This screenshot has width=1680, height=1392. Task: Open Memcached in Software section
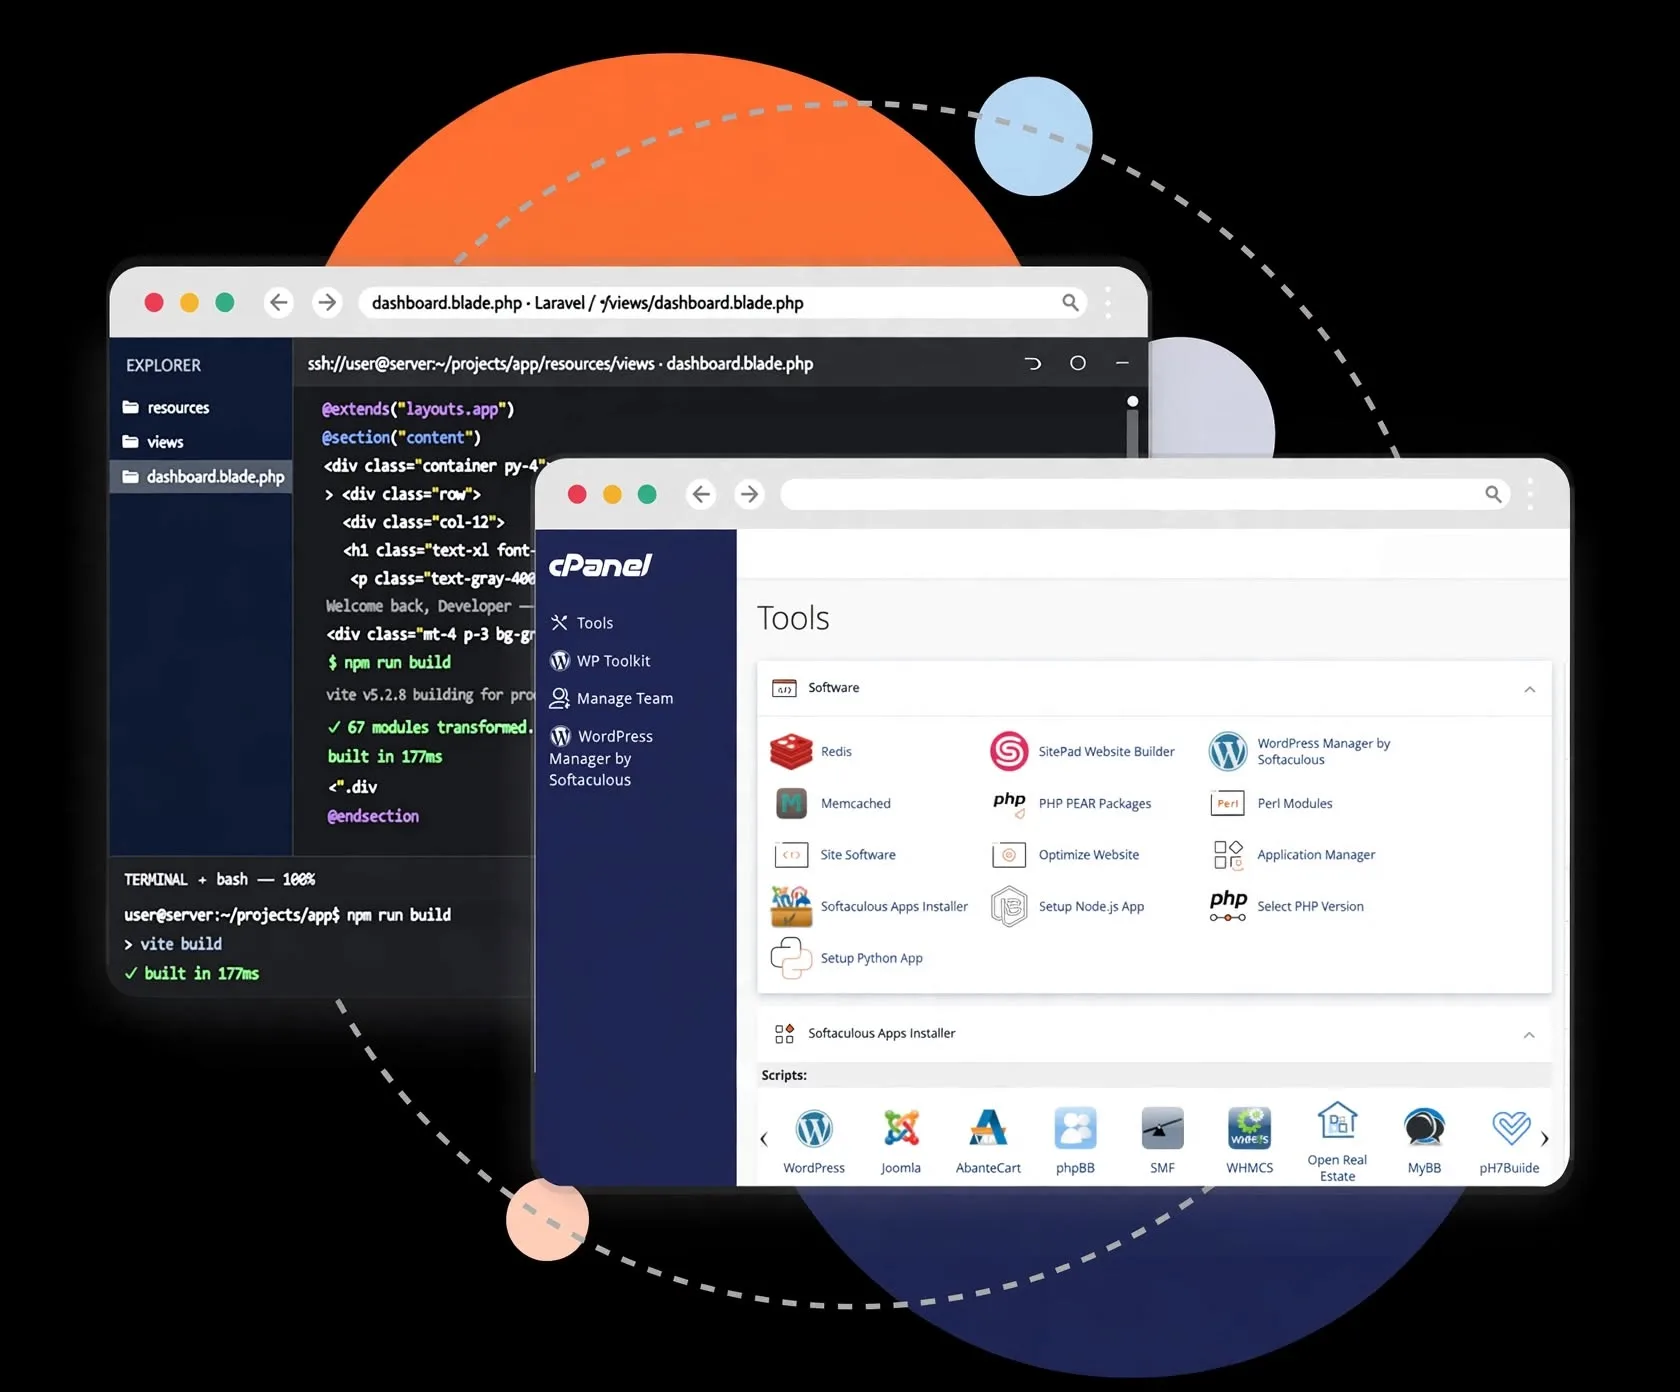791,803
